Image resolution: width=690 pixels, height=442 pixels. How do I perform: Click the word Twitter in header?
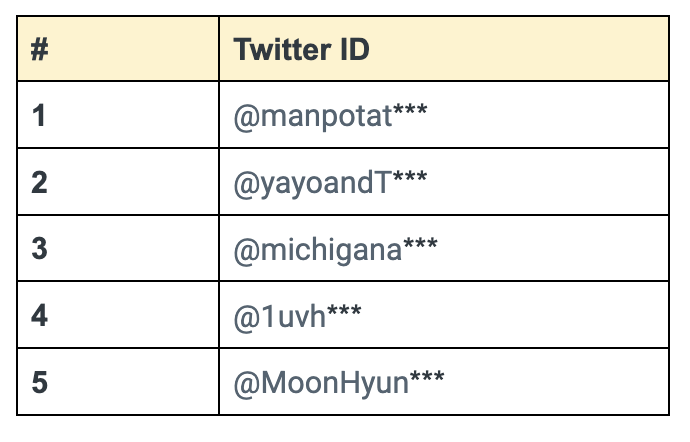[282, 49]
